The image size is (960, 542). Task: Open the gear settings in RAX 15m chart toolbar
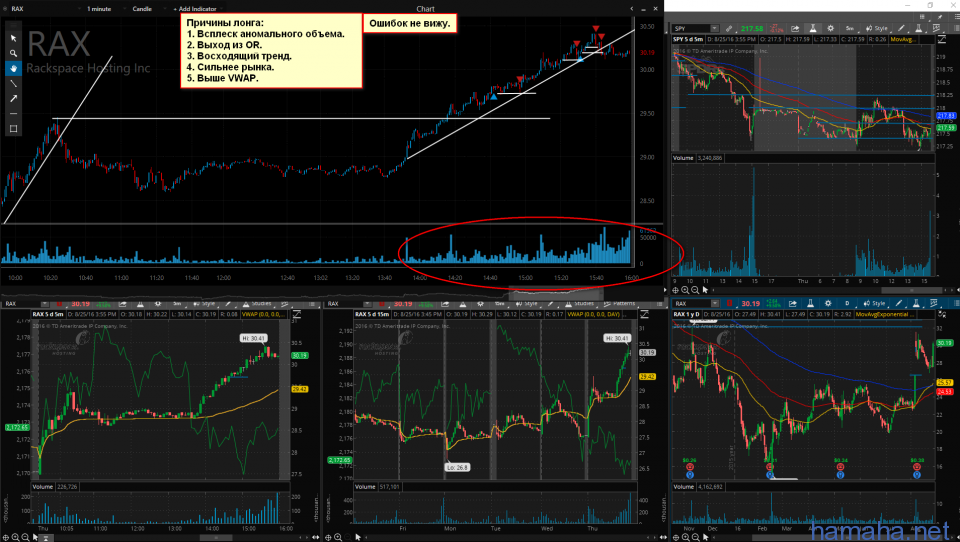pyautogui.click(x=481, y=304)
